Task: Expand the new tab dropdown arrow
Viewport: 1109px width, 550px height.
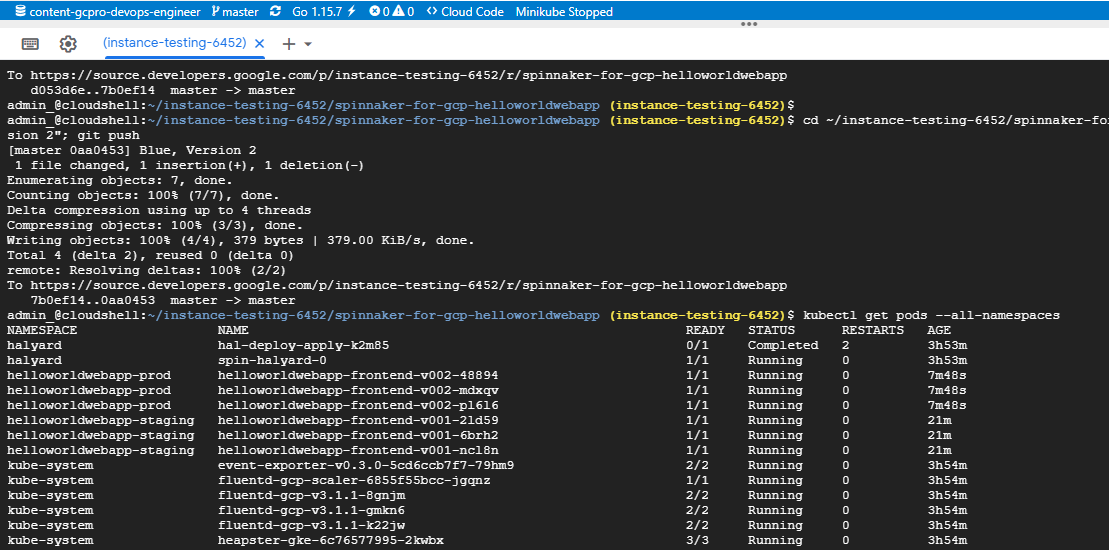Action: point(308,44)
